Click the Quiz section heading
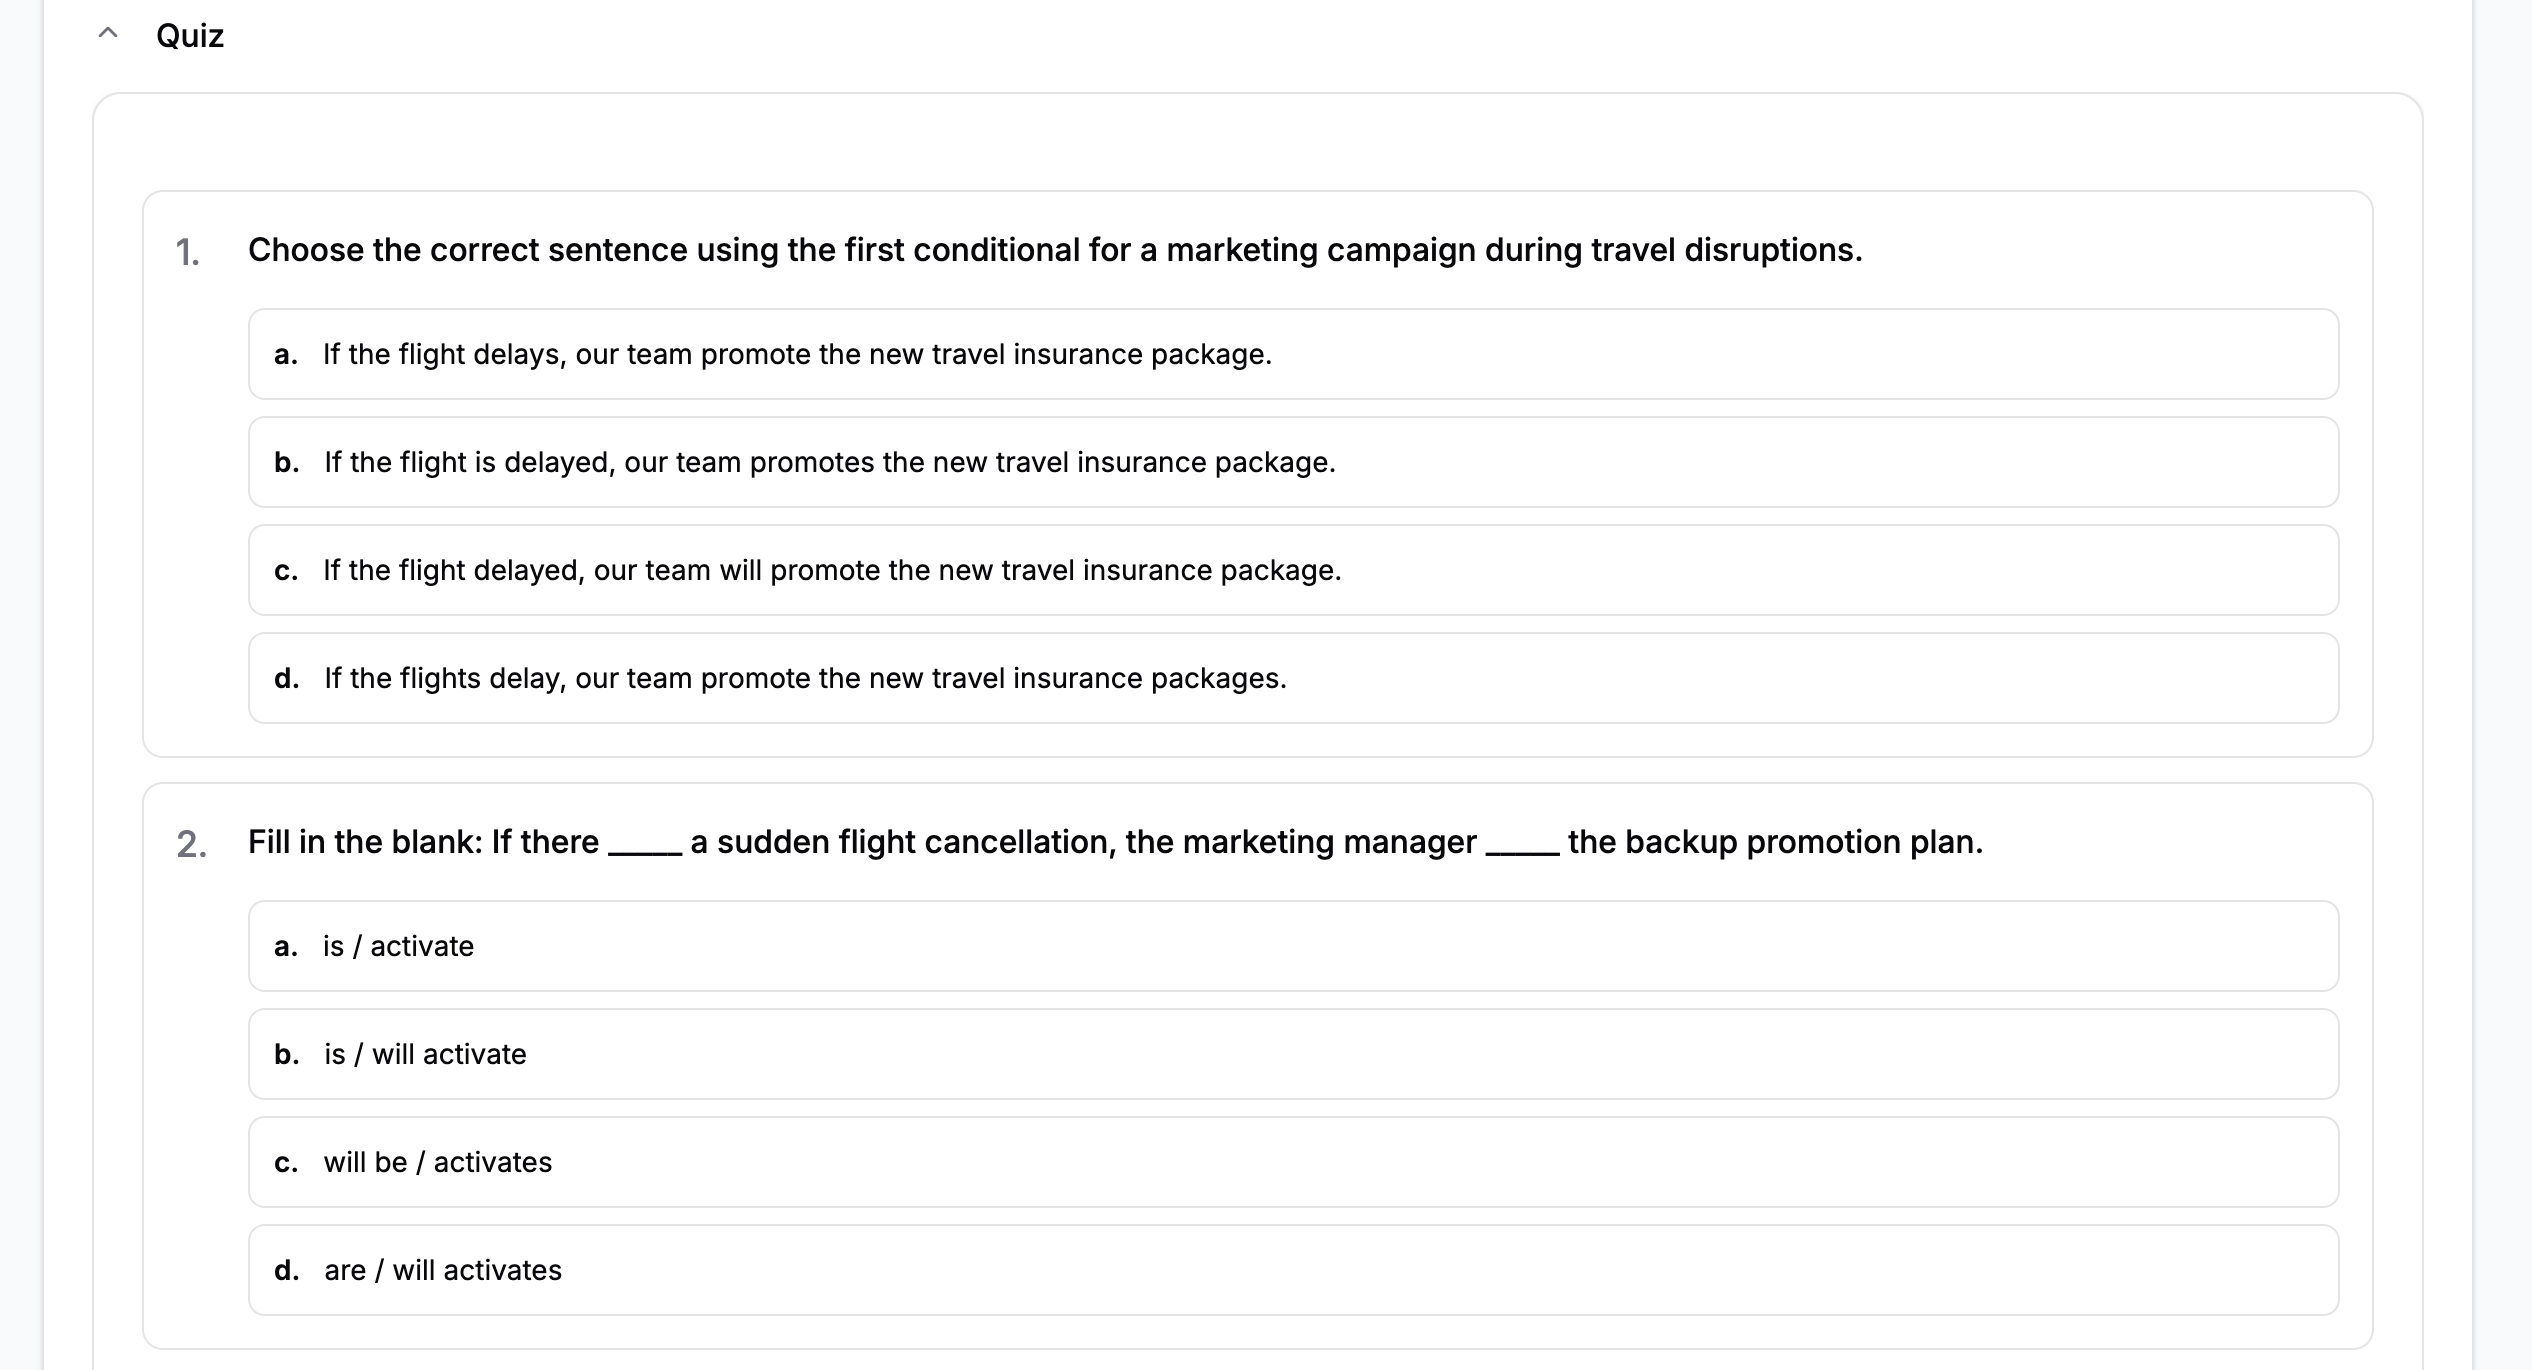Screen dimensions: 2532x1370 190,36
